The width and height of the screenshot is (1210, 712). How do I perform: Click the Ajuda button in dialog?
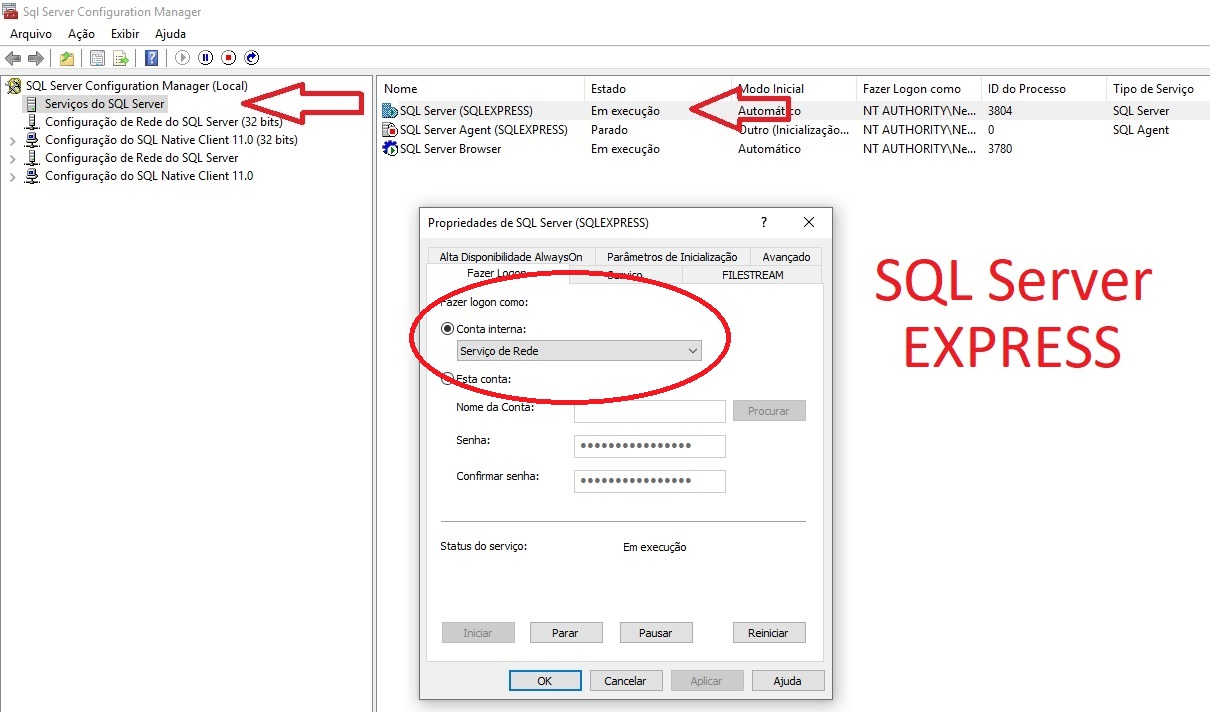(x=787, y=680)
